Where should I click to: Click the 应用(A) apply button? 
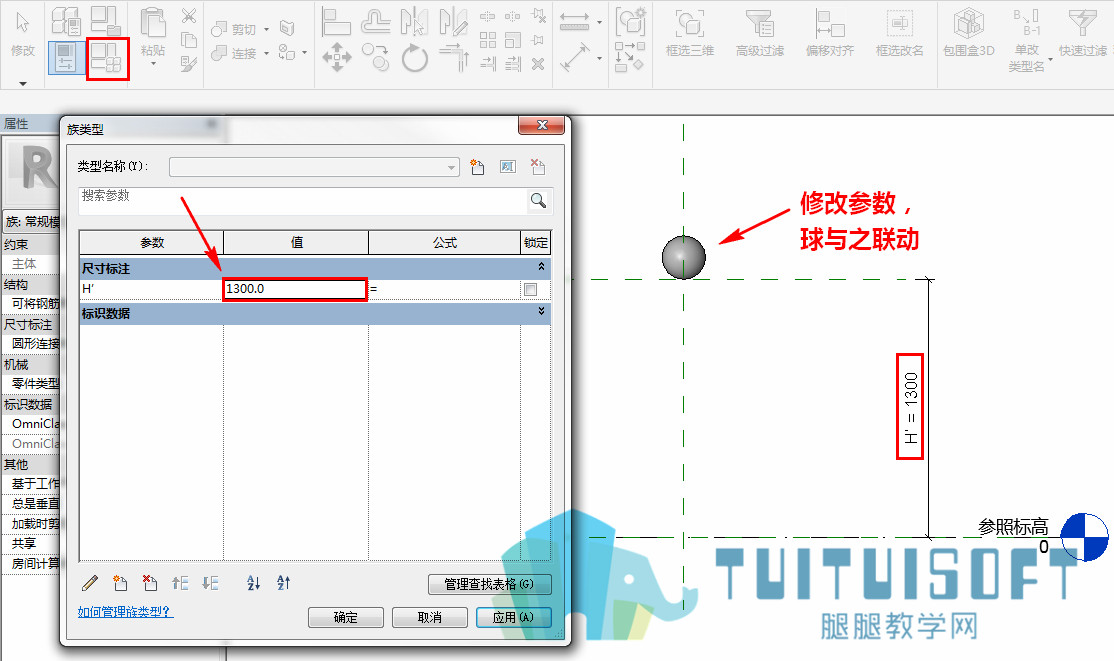pyautogui.click(x=513, y=617)
